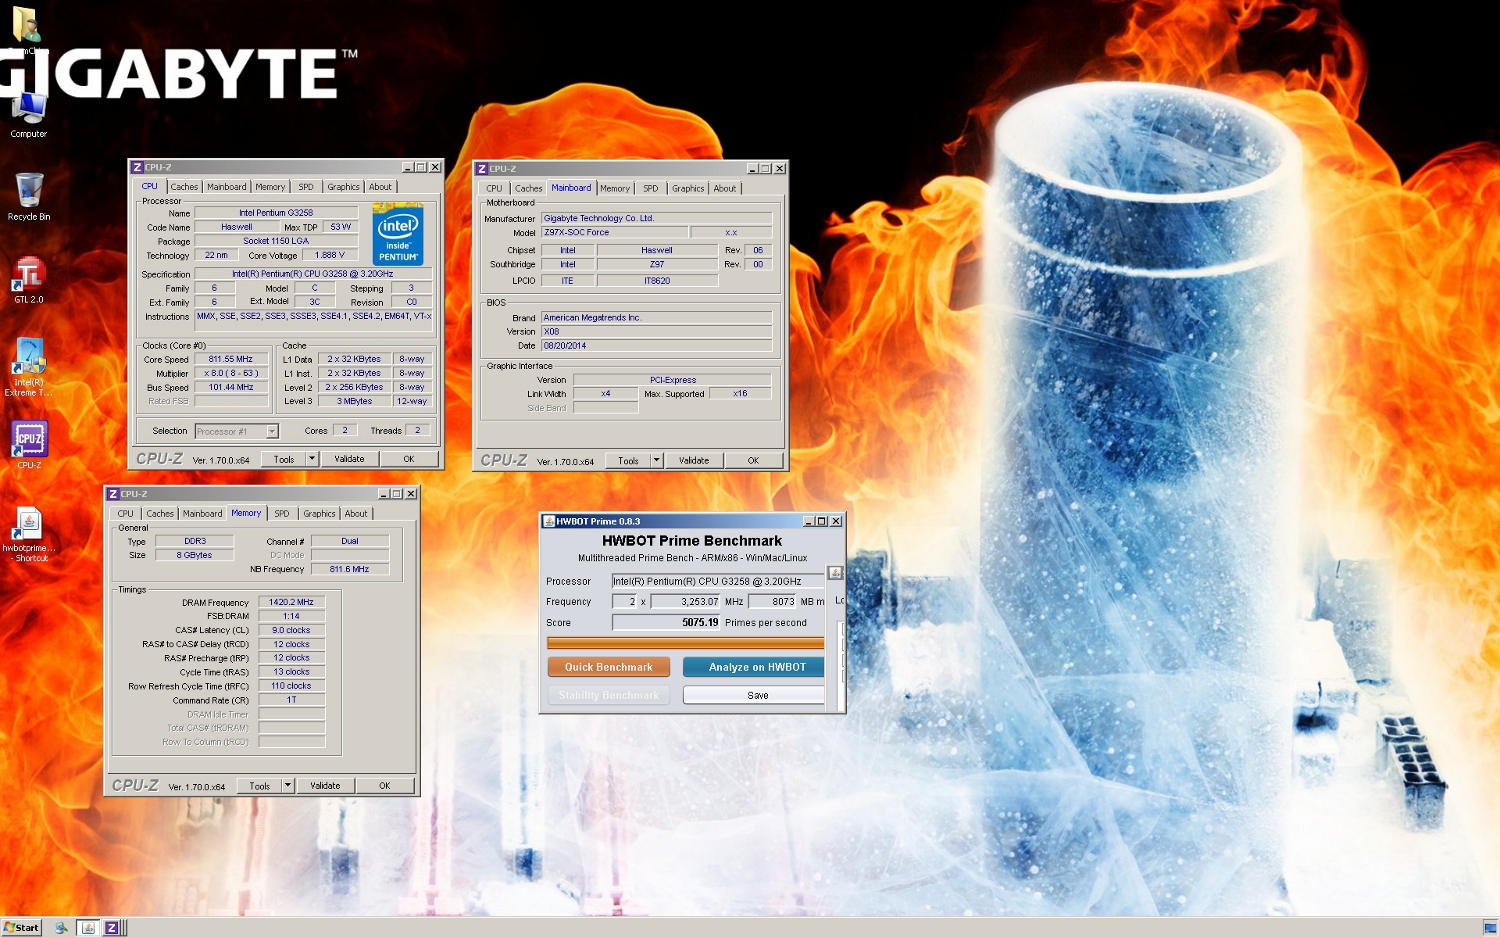
Task: Click the Core Voltage value 1.888 V
Action: pyautogui.click(x=329, y=255)
